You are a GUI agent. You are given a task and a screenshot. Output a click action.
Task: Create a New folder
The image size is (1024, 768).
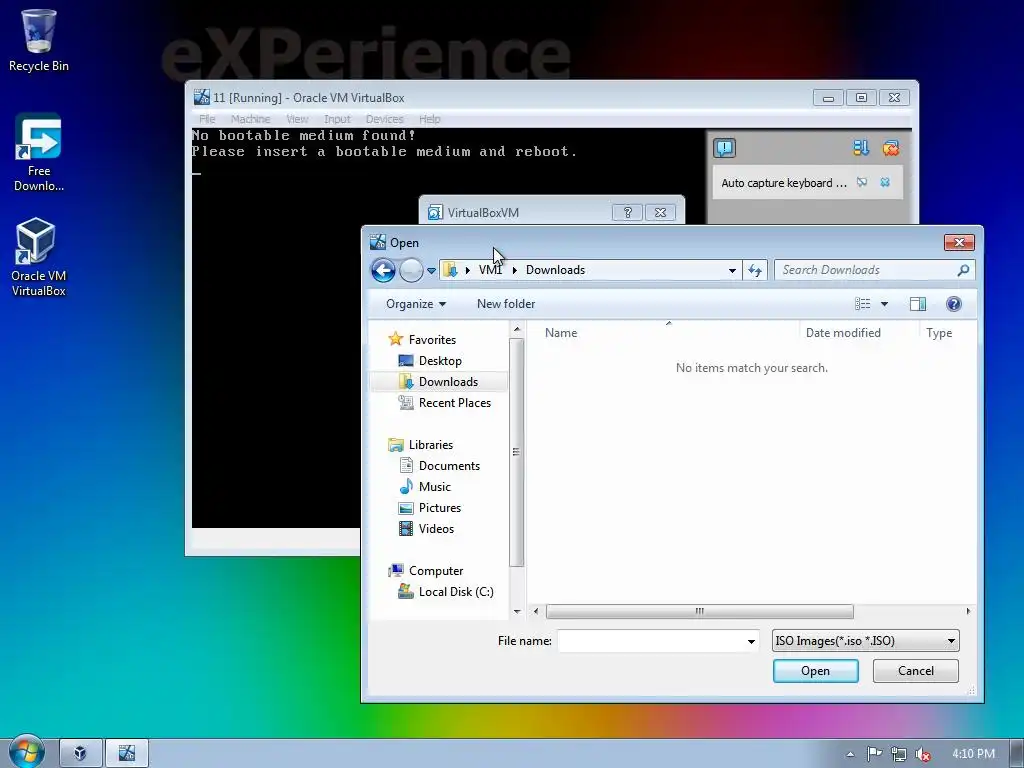pyautogui.click(x=505, y=304)
